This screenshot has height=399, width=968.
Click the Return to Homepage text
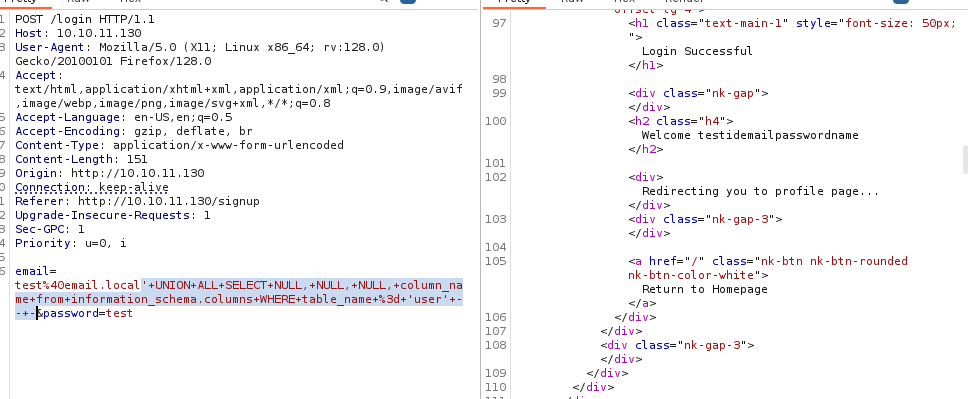pyautogui.click(x=704, y=289)
